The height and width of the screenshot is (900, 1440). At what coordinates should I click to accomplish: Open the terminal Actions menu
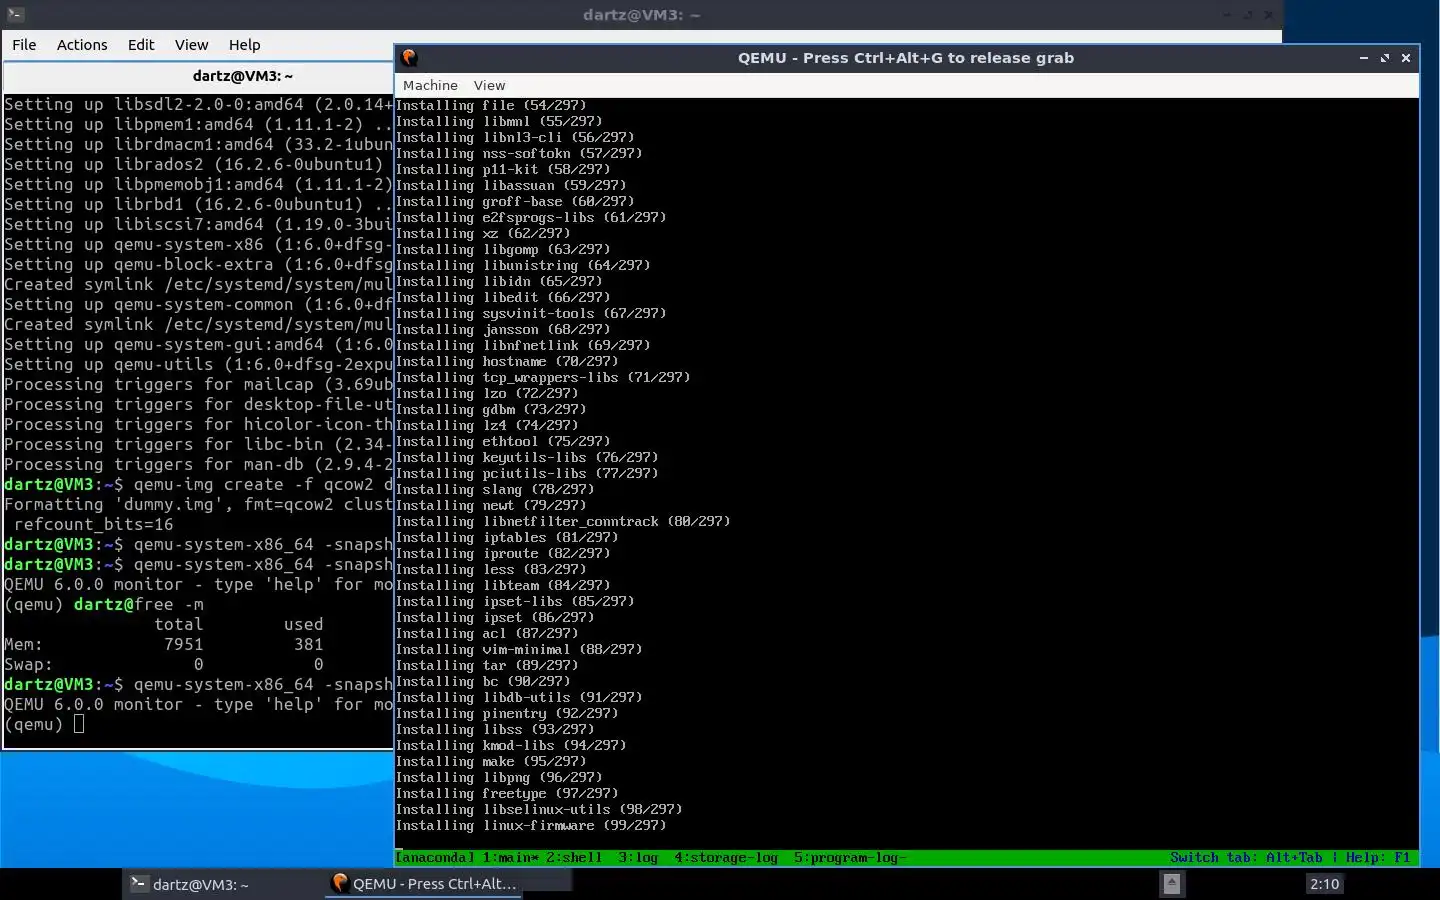pyautogui.click(x=82, y=45)
